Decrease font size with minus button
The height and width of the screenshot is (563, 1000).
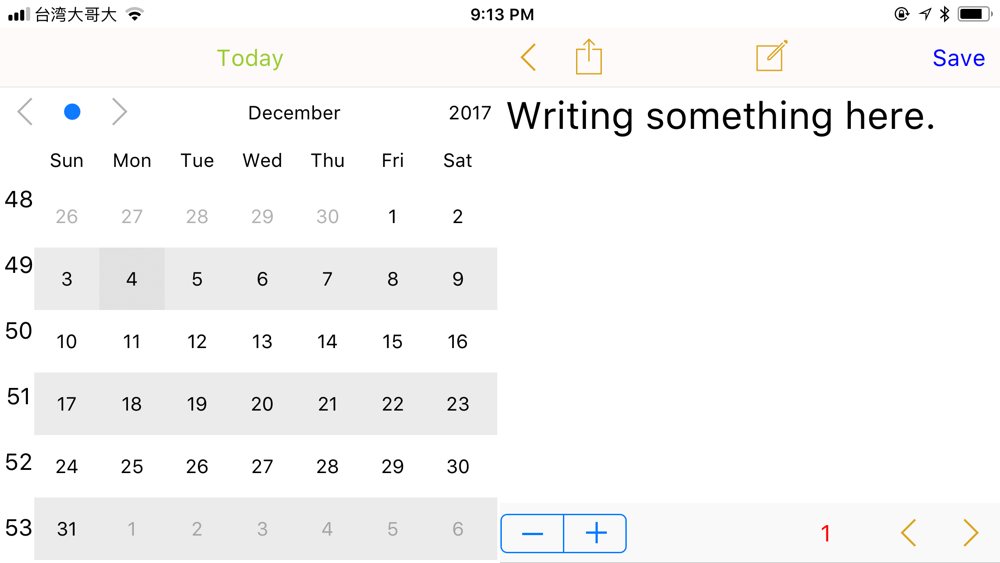[x=533, y=533]
